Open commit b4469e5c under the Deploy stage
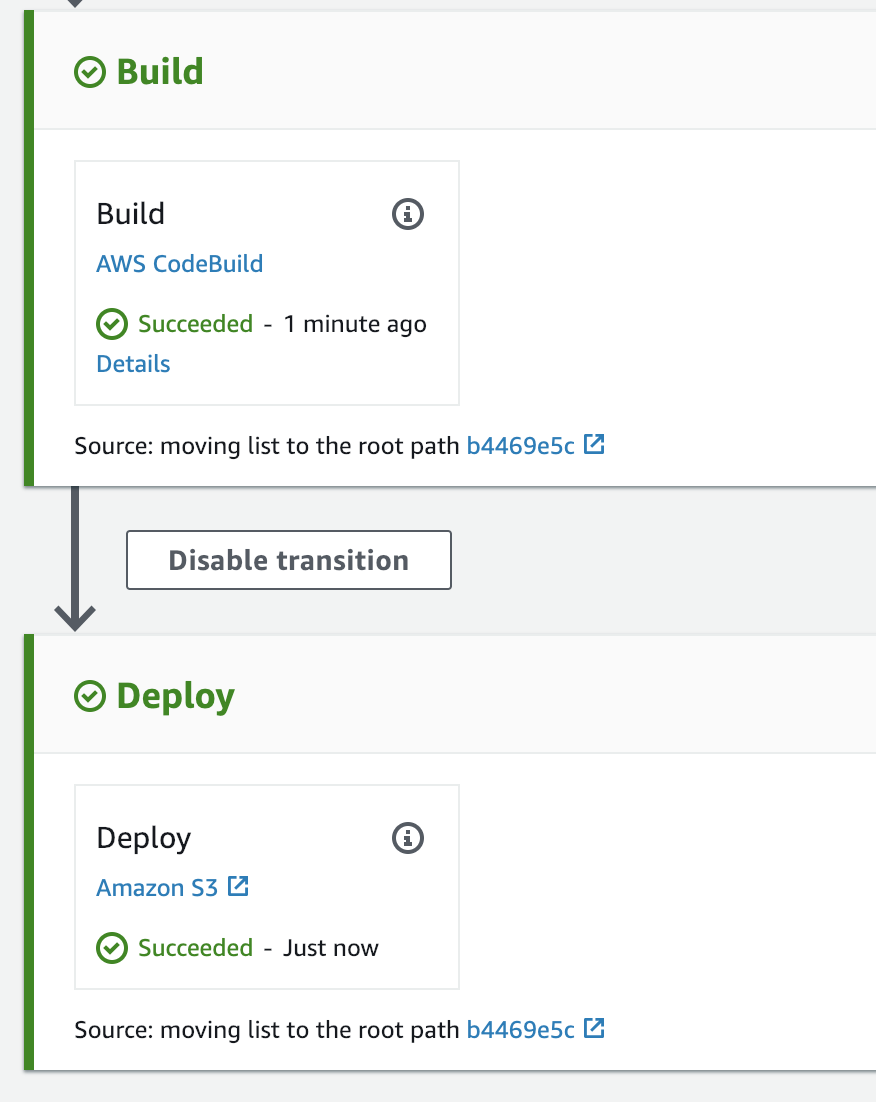The image size is (876, 1102). click(x=520, y=1030)
